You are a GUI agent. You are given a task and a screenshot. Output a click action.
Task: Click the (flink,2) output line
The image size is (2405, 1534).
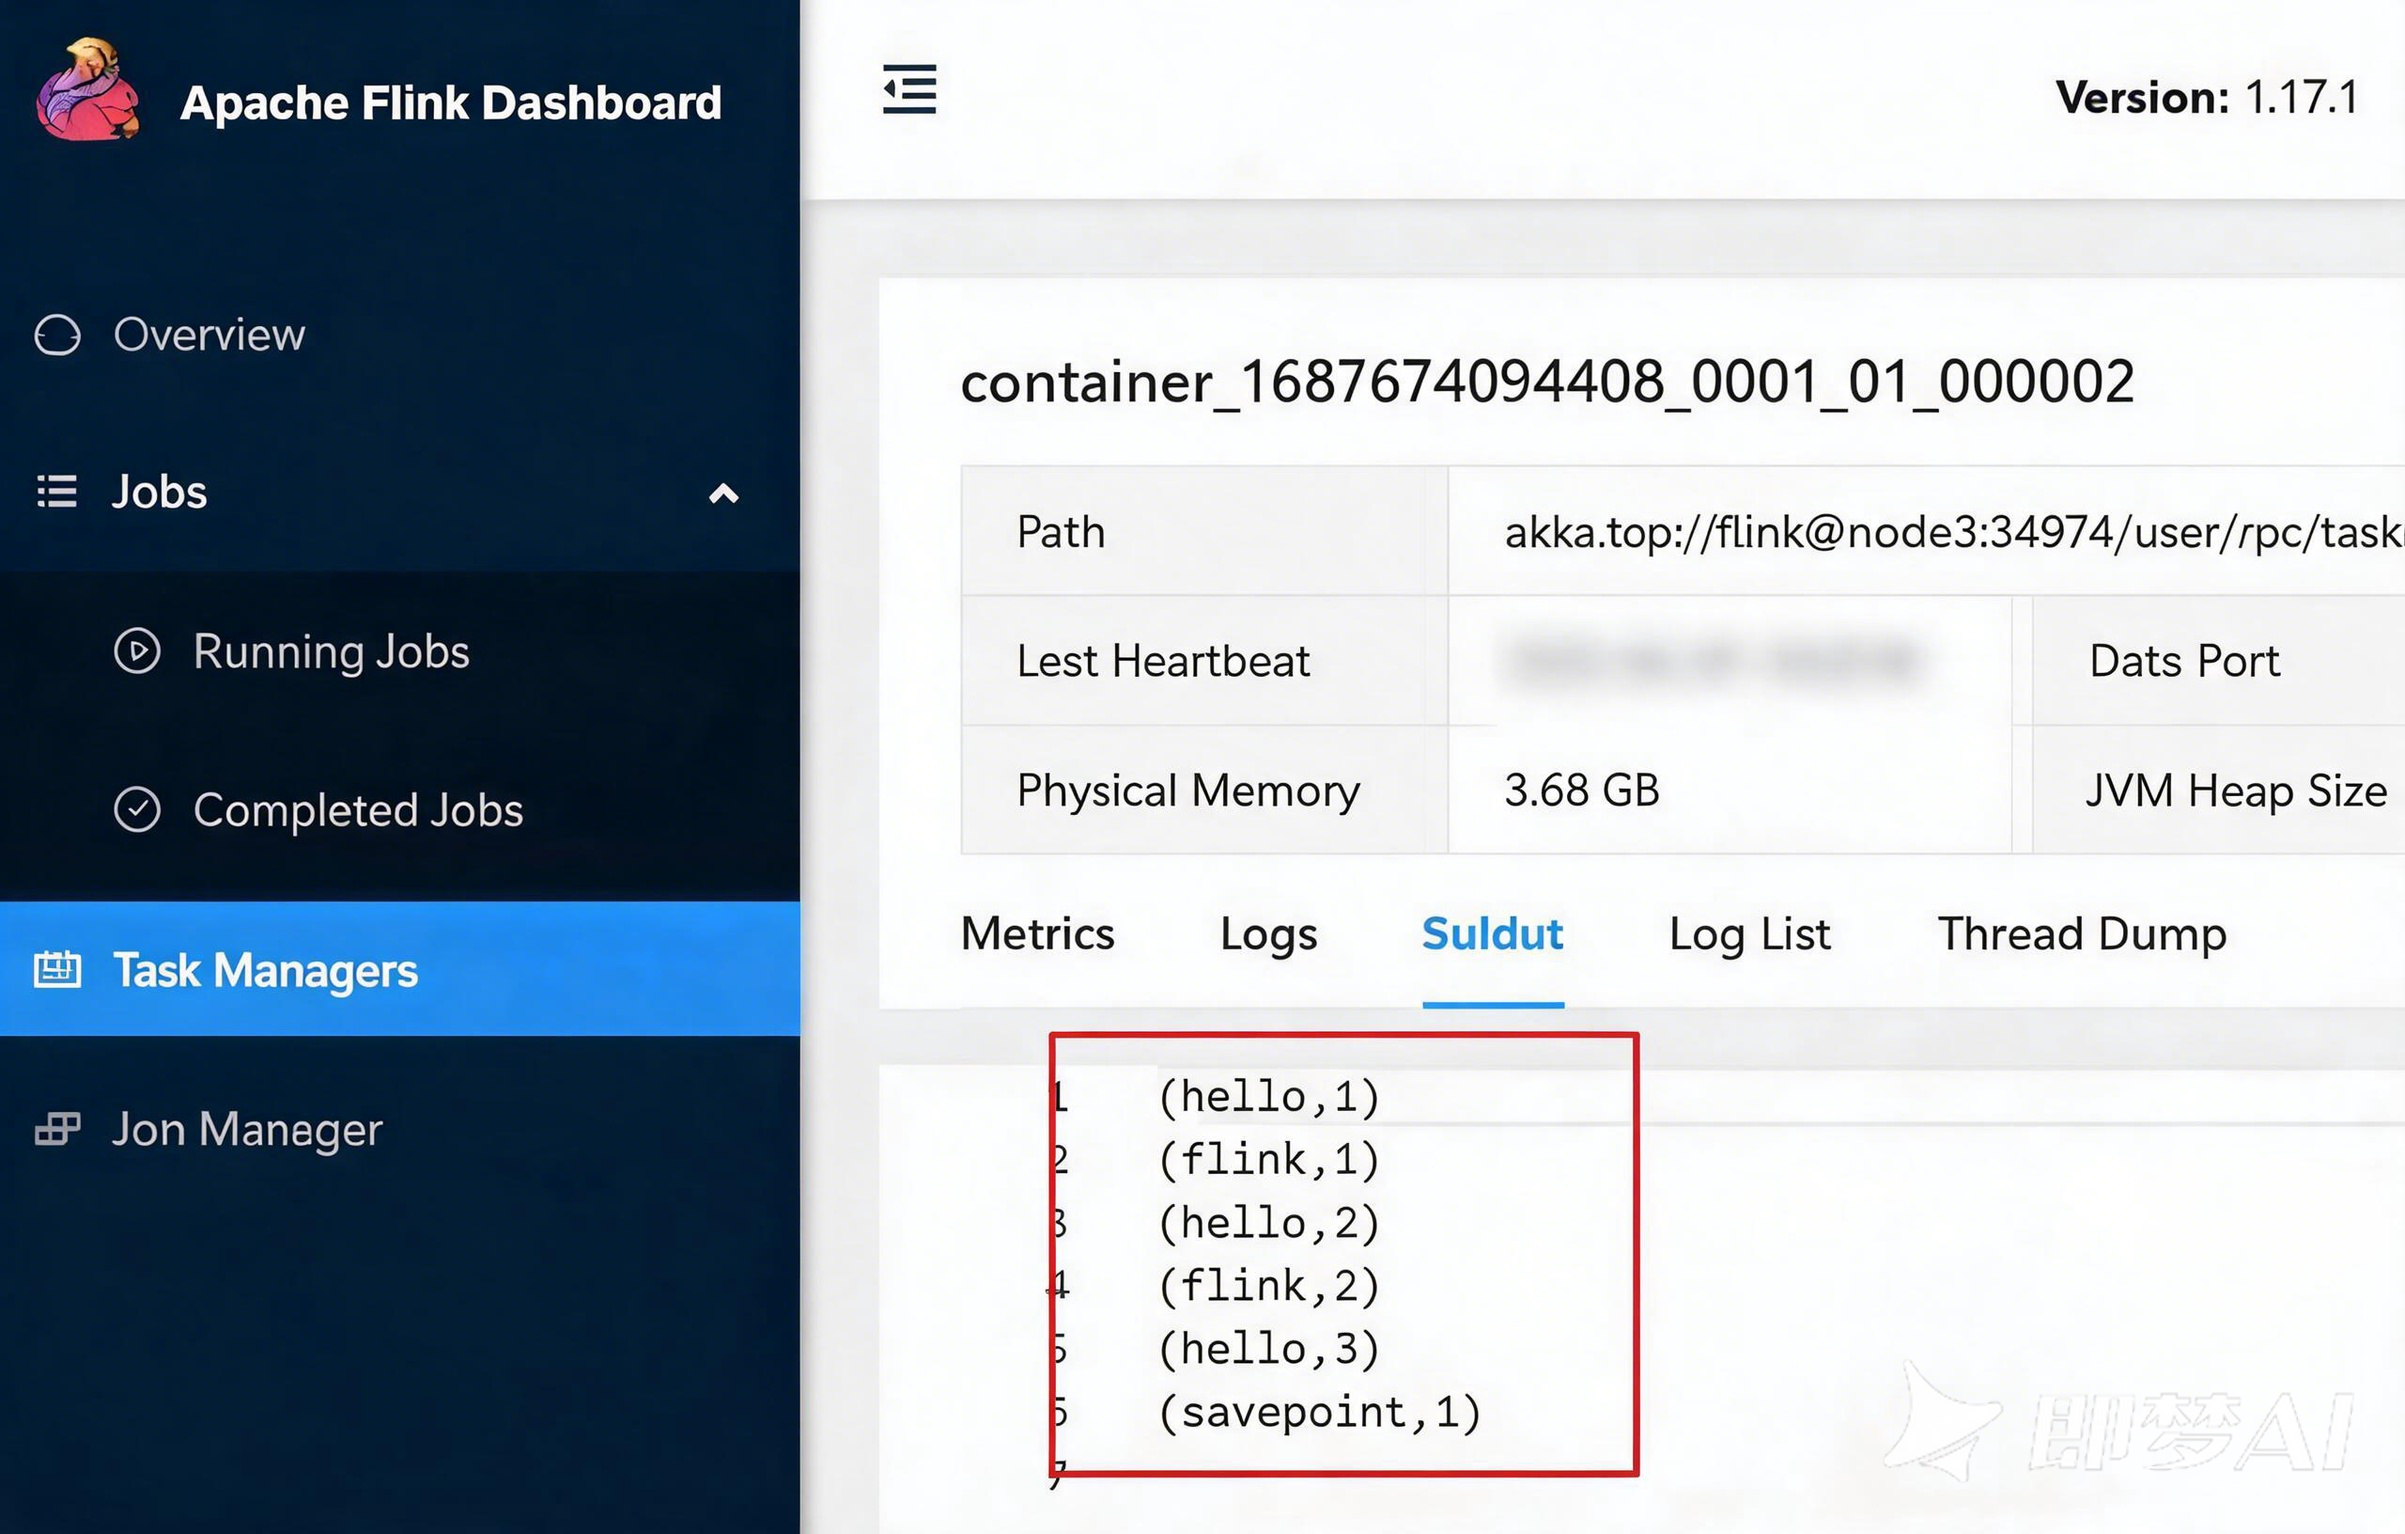point(1269,1286)
